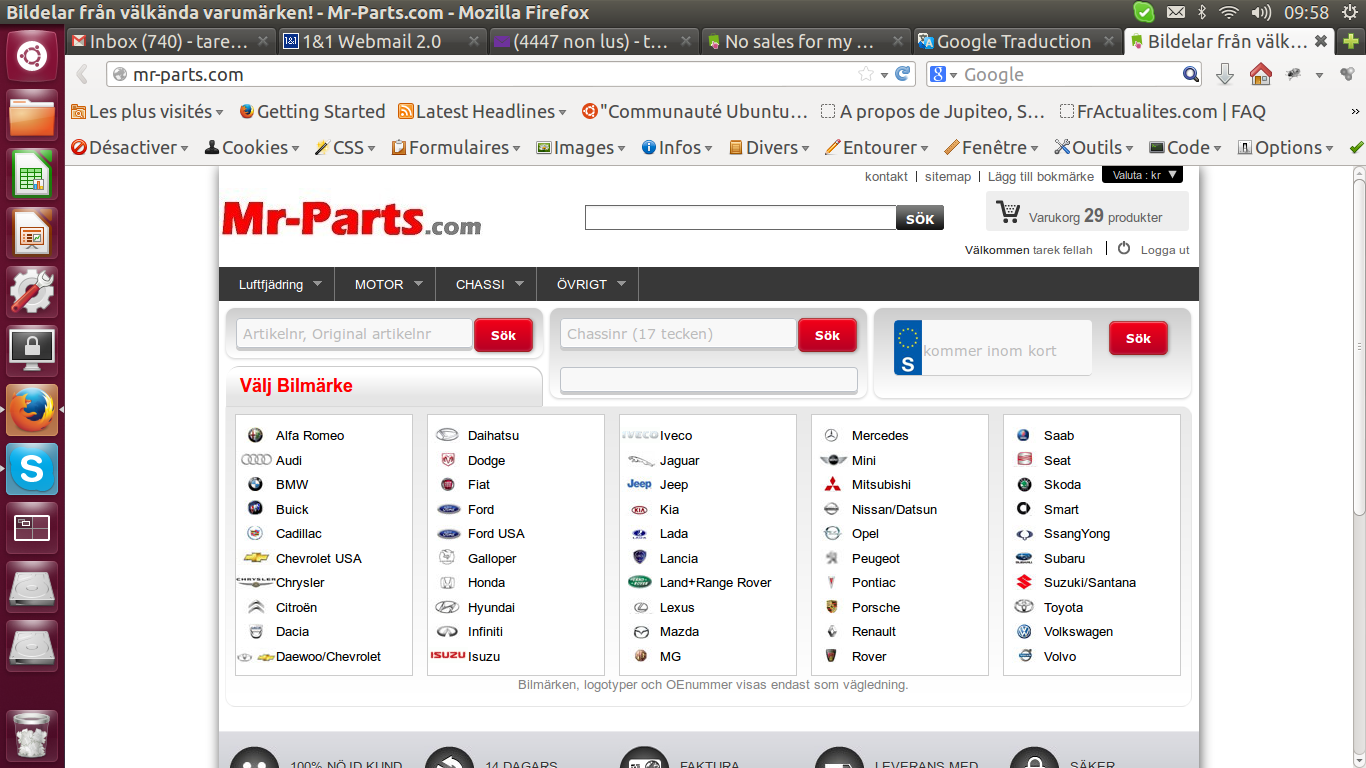The image size is (1366, 768).
Task: Open the (4447 non lus) tab
Action: click(x=591, y=41)
